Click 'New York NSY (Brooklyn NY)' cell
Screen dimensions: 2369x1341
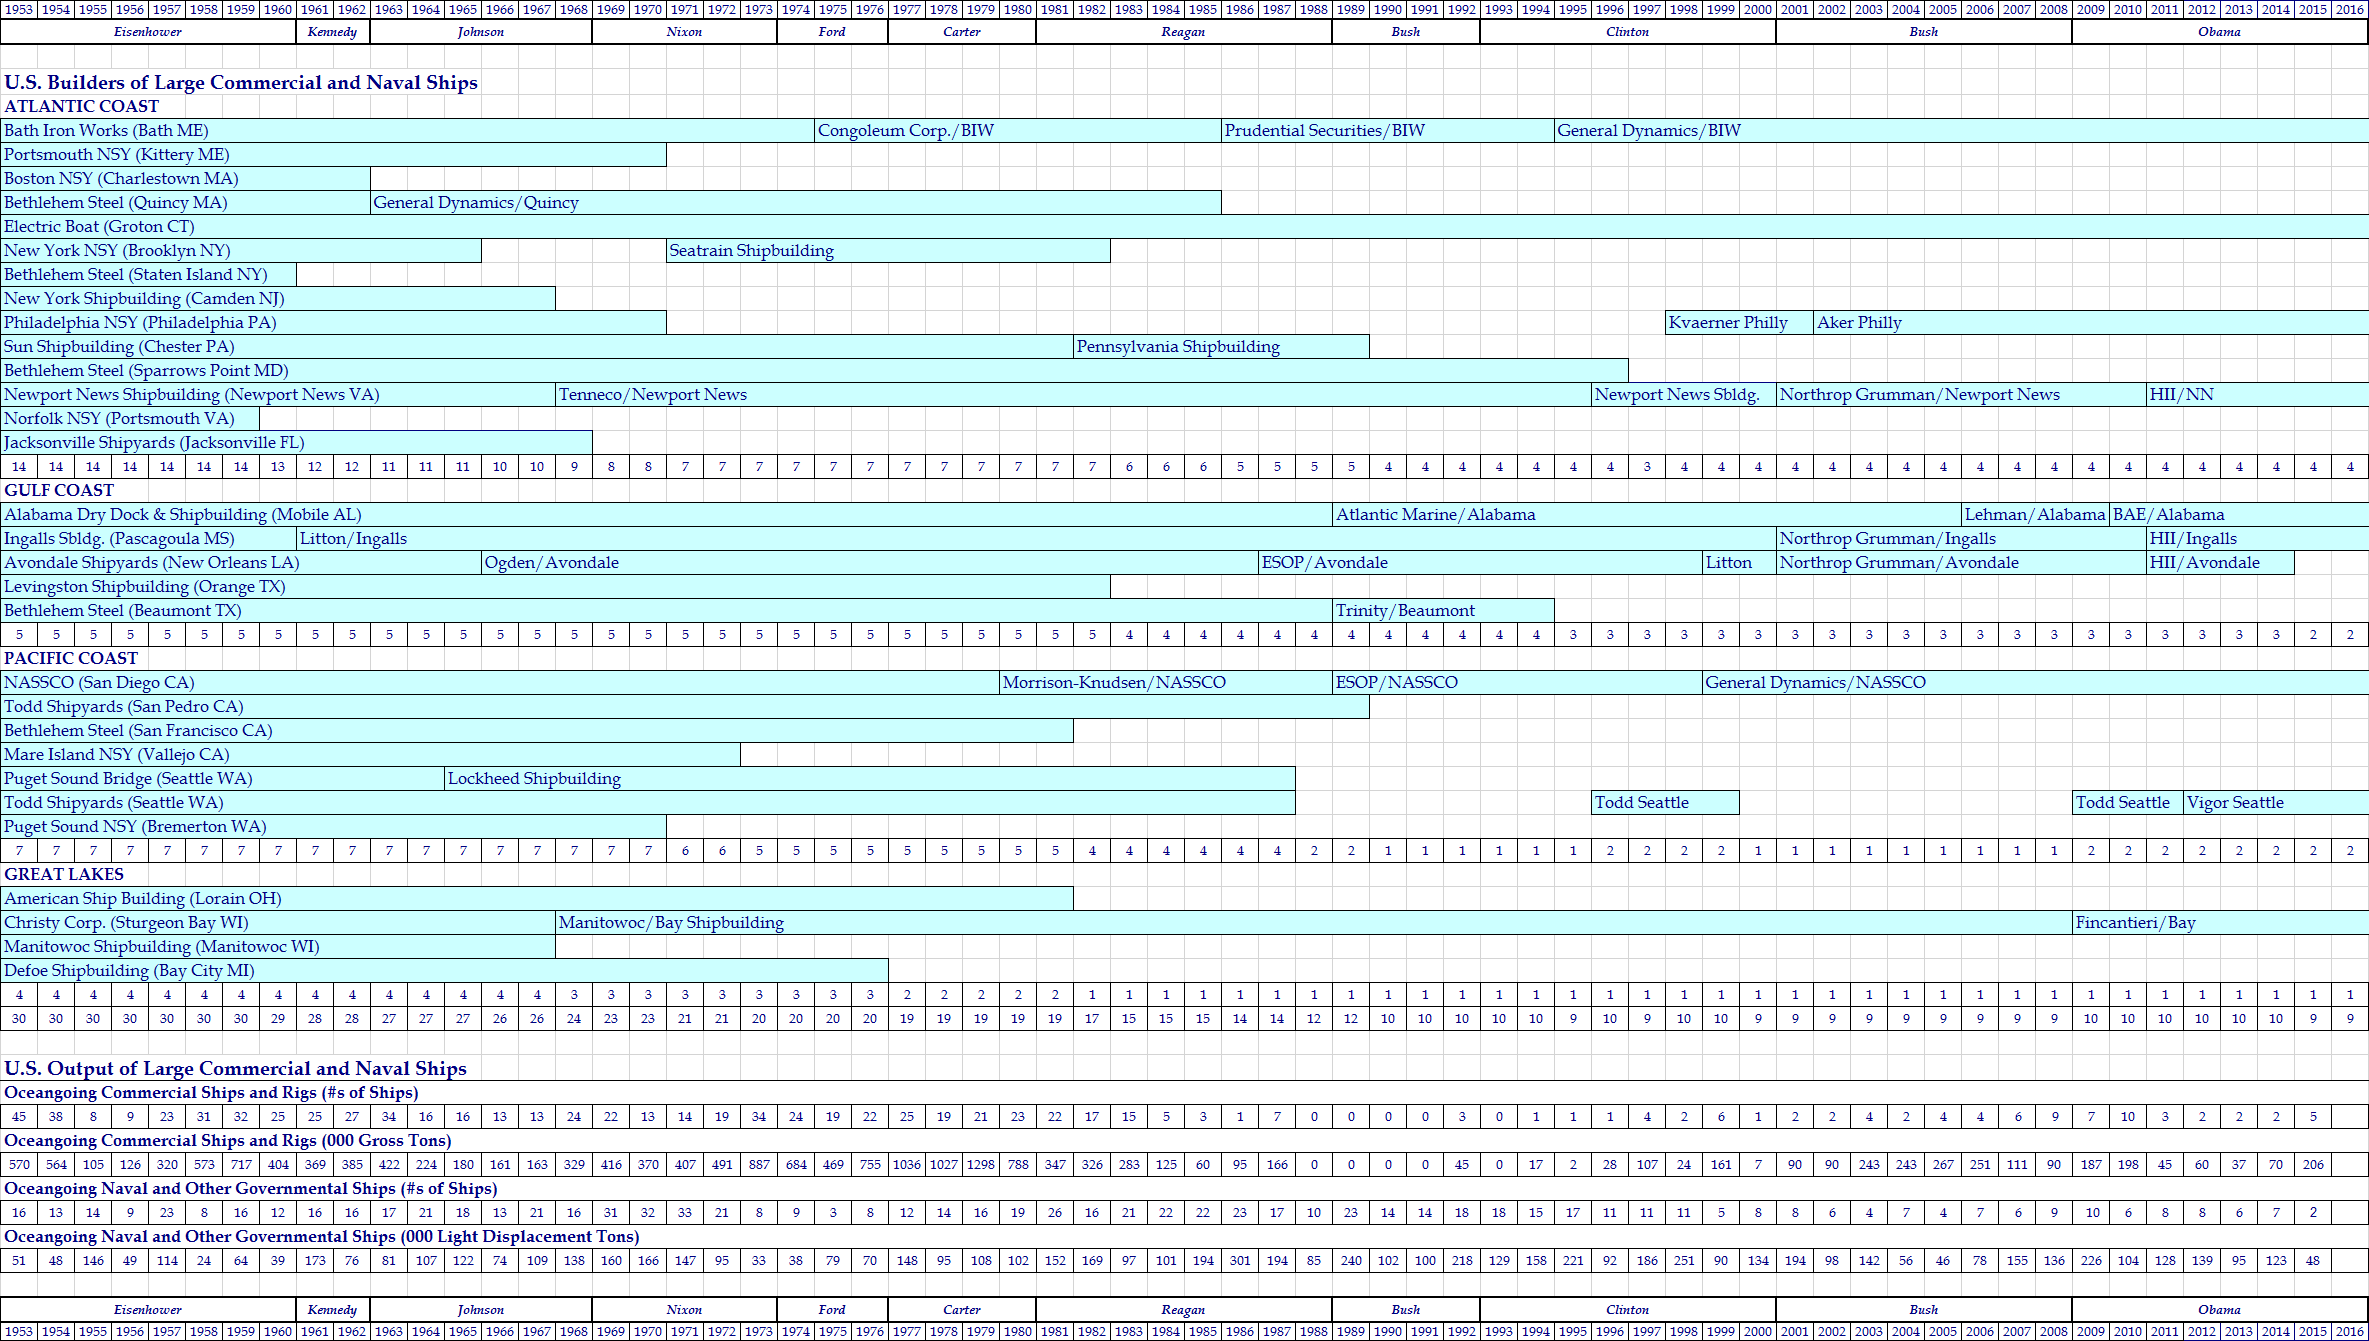click(241, 250)
